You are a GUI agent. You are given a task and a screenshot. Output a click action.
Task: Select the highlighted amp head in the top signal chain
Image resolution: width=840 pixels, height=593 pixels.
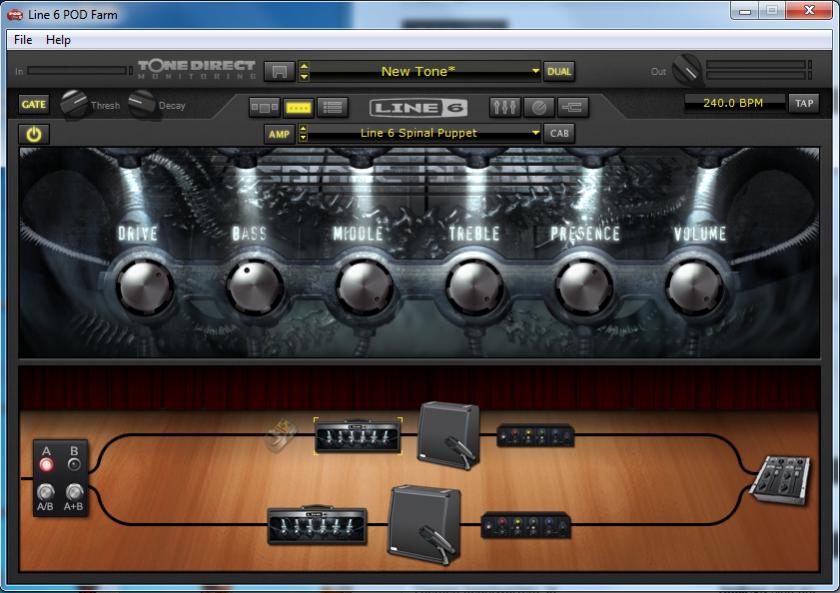[x=358, y=436]
